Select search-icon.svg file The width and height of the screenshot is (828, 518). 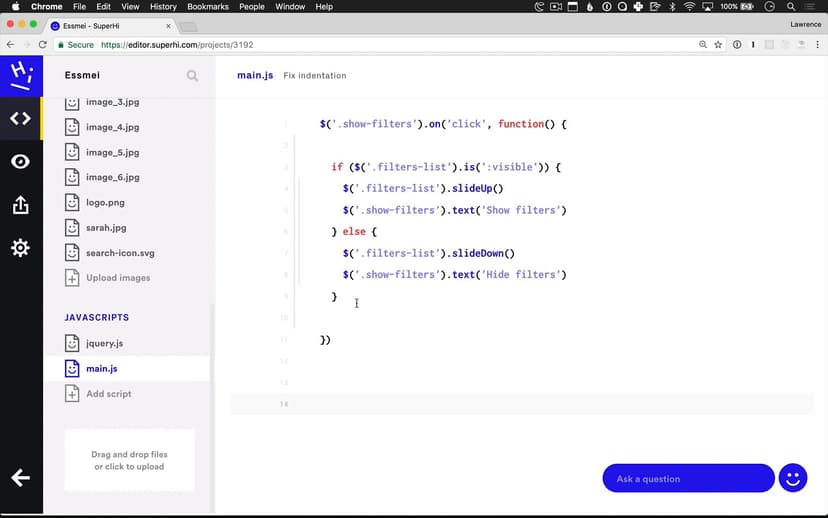point(120,253)
